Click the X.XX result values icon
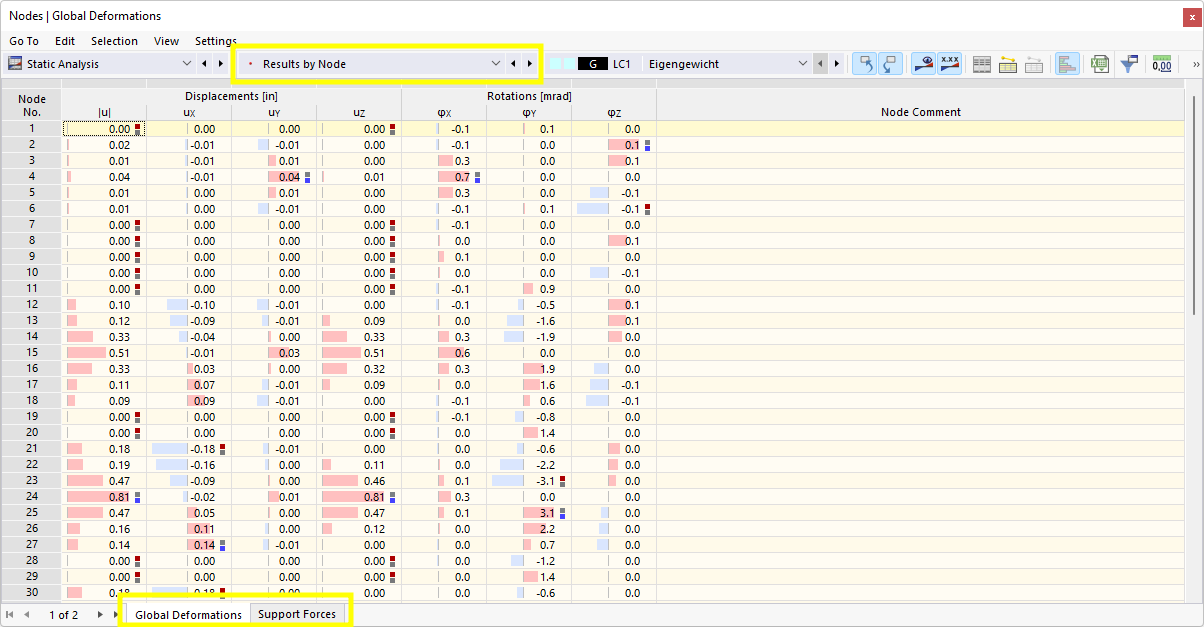Viewport: 1204px width, 627px height. (x=948, y=63)
